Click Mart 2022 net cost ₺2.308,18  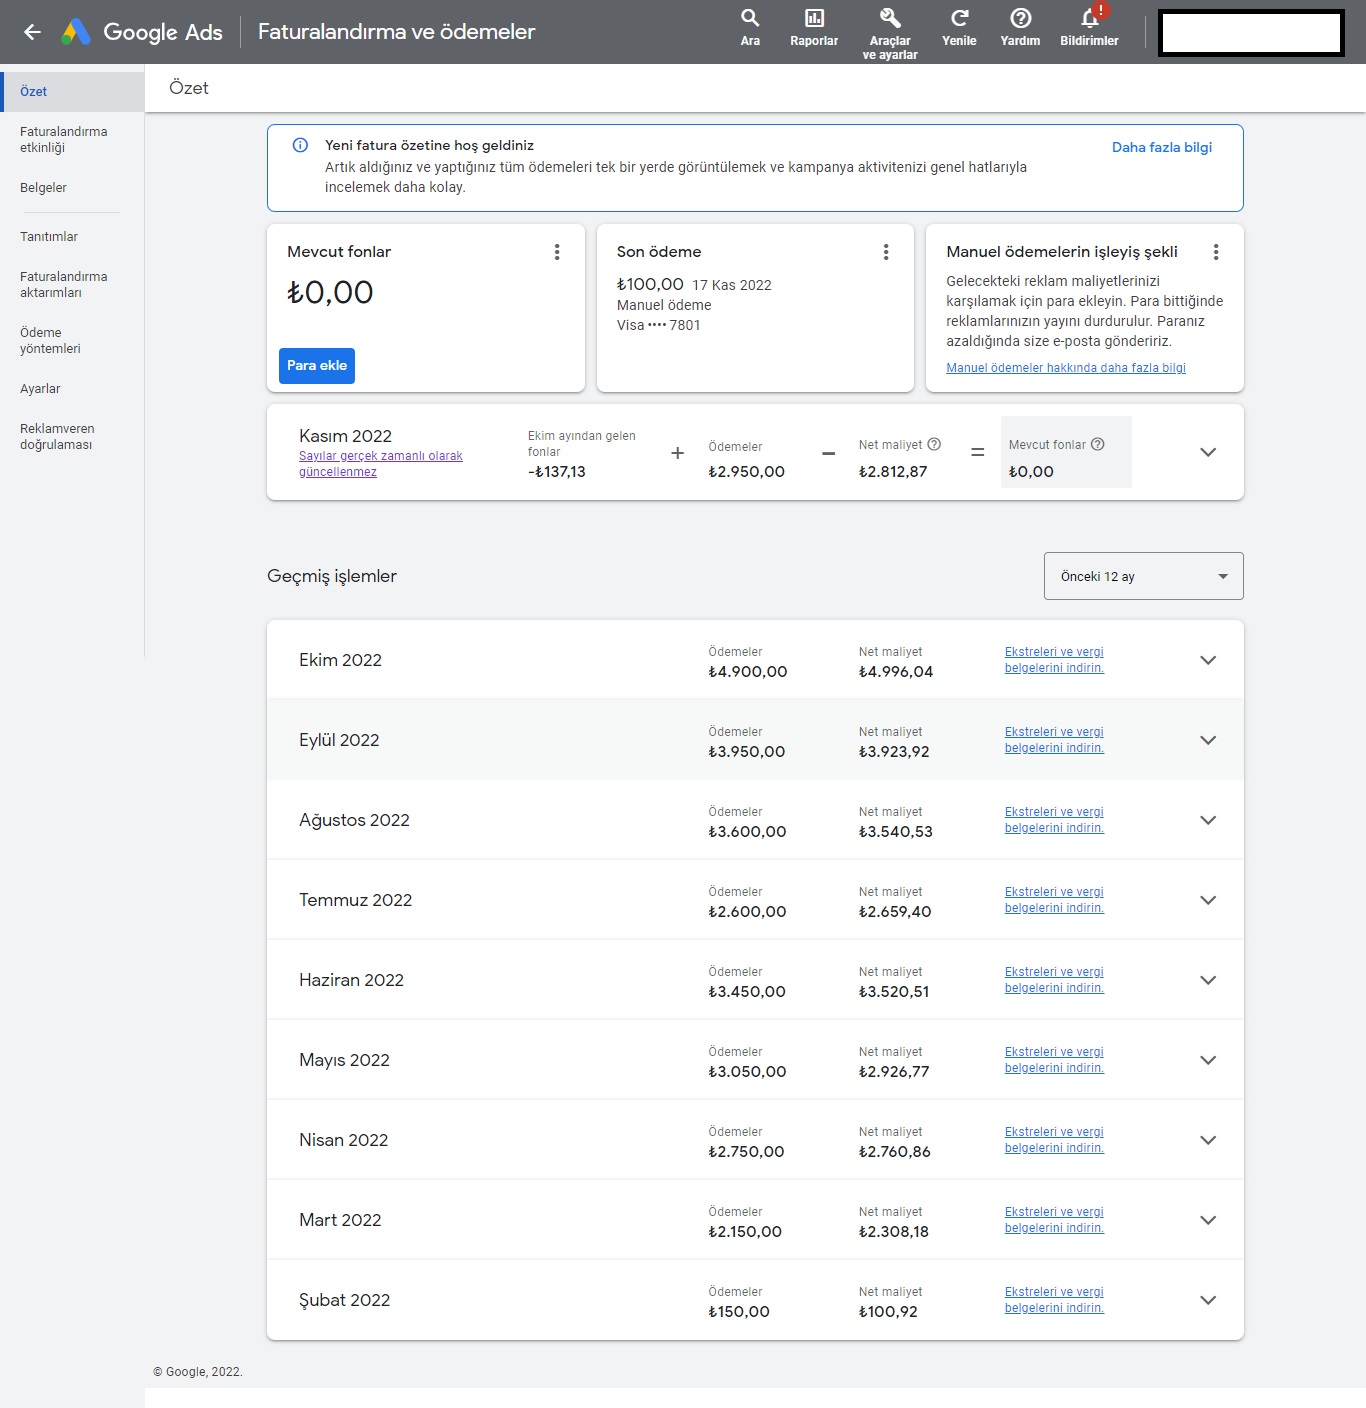pyautogui.click(x=894, y=1232)
